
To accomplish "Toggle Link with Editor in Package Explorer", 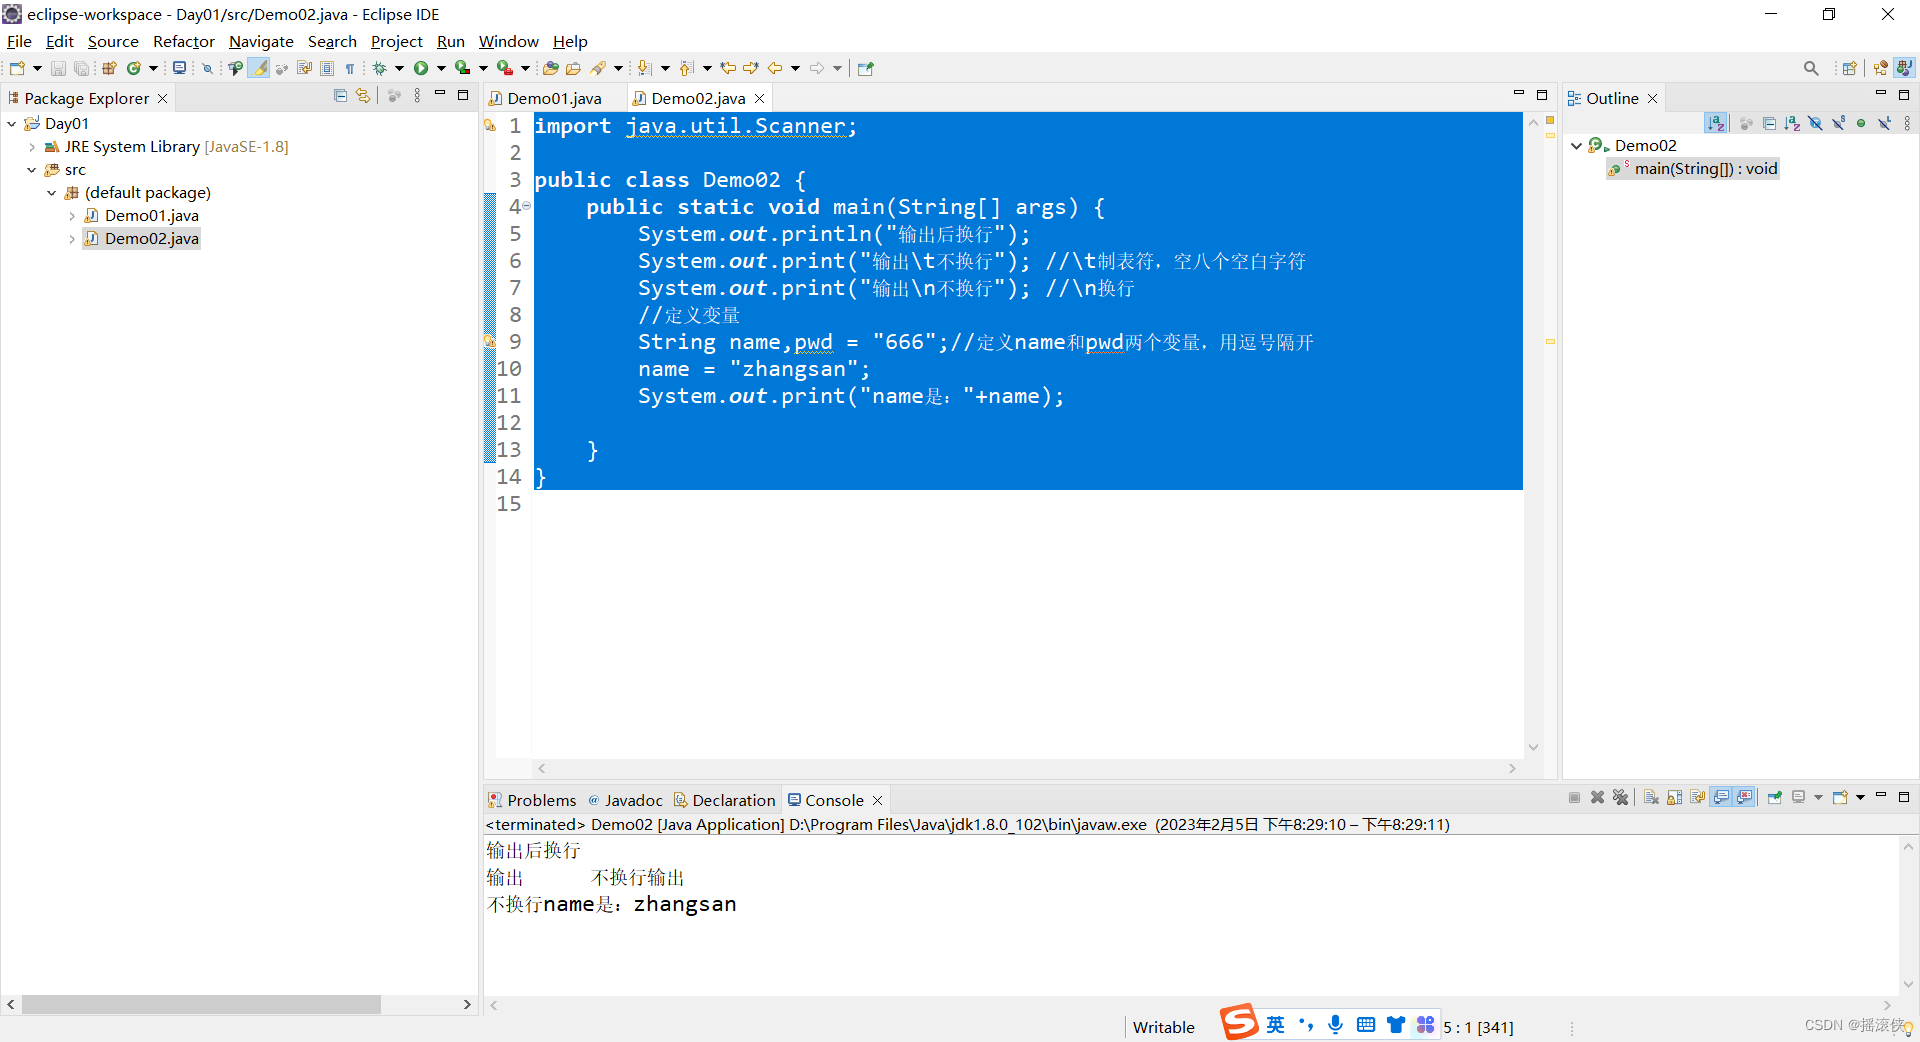I will coord(363,96).
